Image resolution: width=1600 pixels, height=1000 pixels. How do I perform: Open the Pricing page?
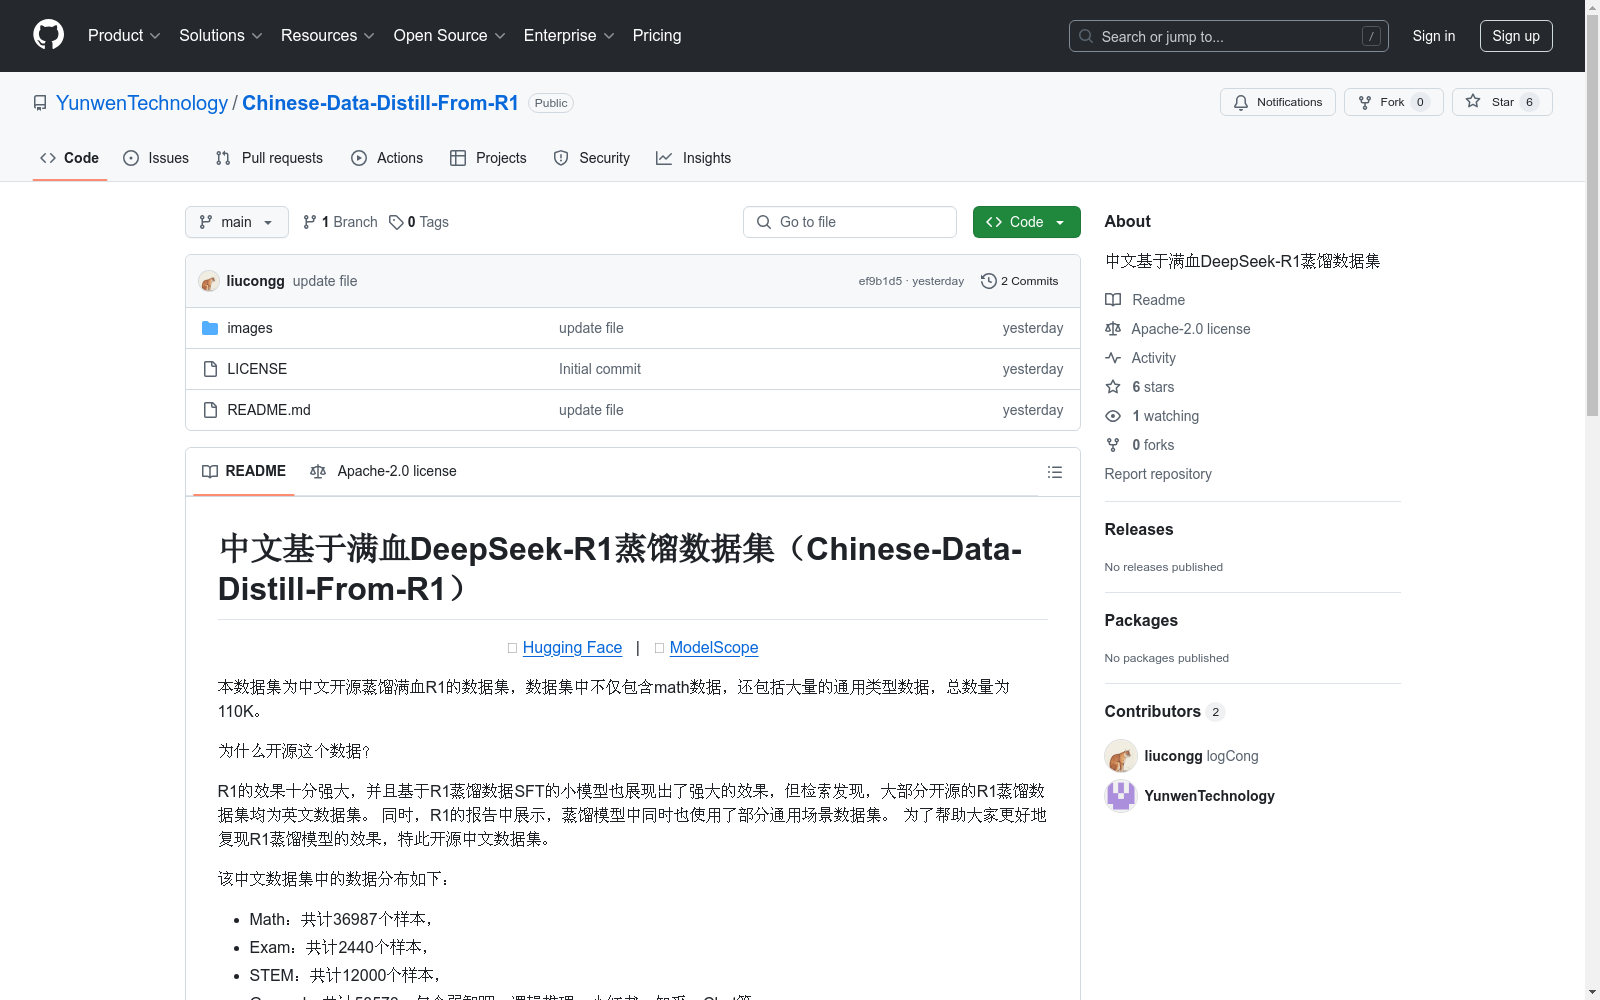coord(657,35)
